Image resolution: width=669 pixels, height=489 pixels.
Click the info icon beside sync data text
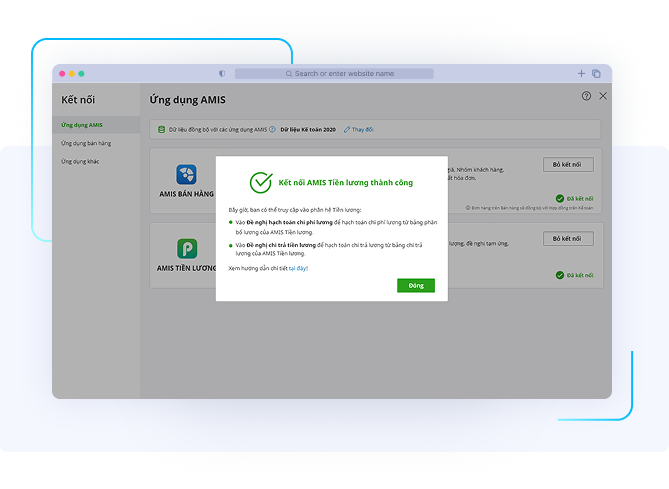point(272,130)
